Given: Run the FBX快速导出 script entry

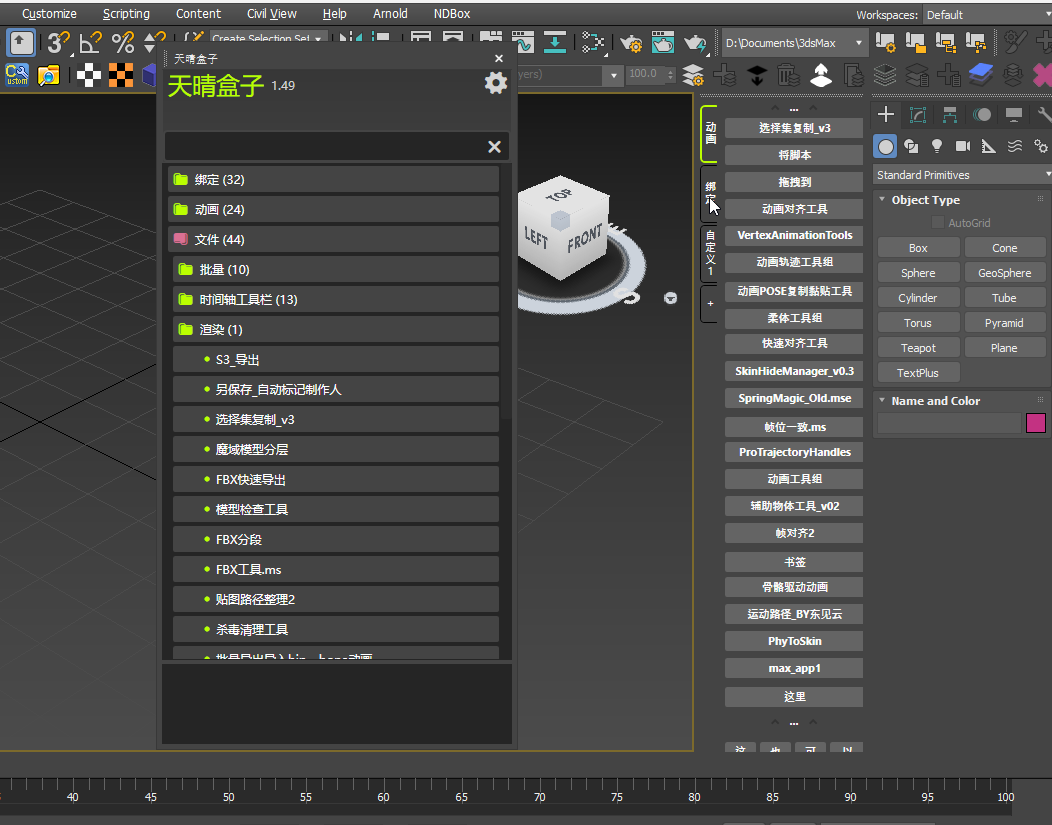Looking at the screenshot, I should (x=336, y=480).
